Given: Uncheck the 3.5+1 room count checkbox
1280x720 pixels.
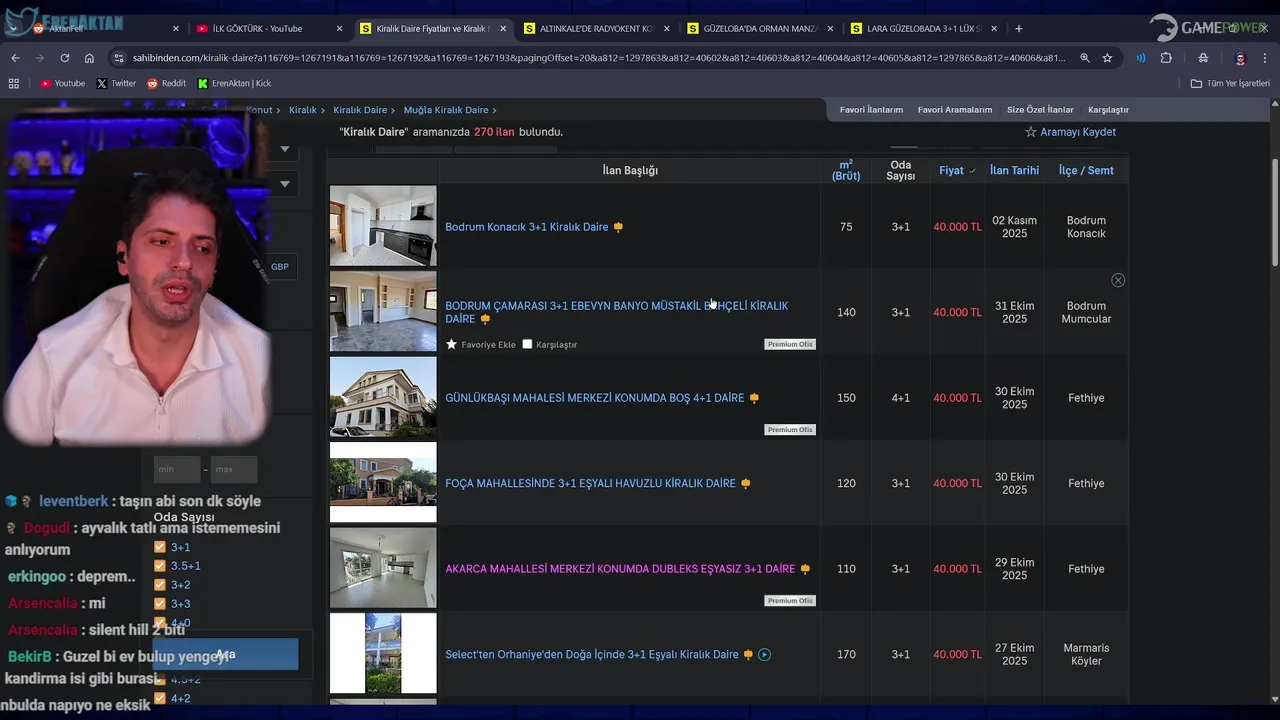Looking at the screenshot, I should [160, 566].
